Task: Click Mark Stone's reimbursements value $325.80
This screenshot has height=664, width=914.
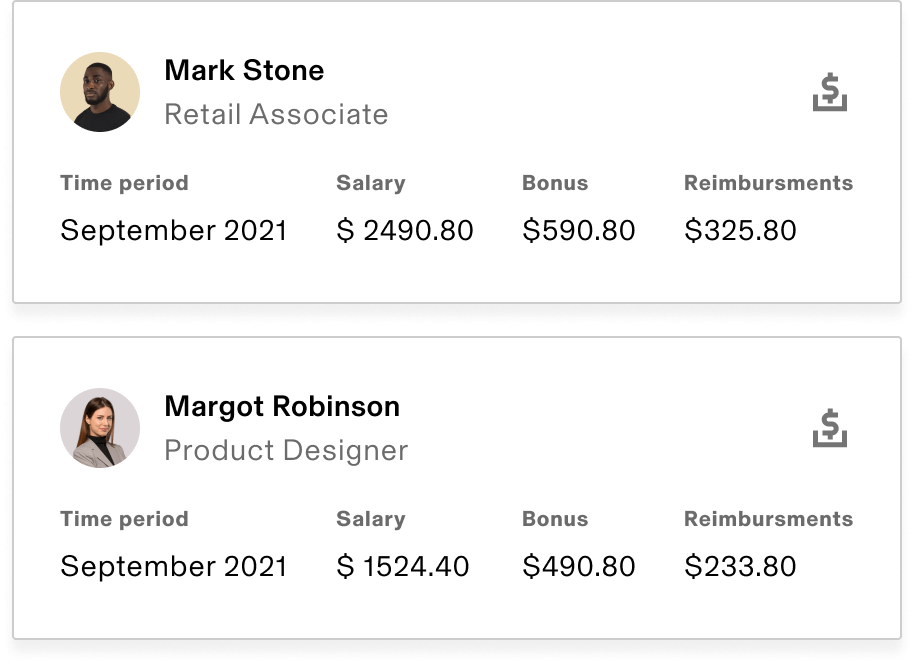Action: click(741, 231)
